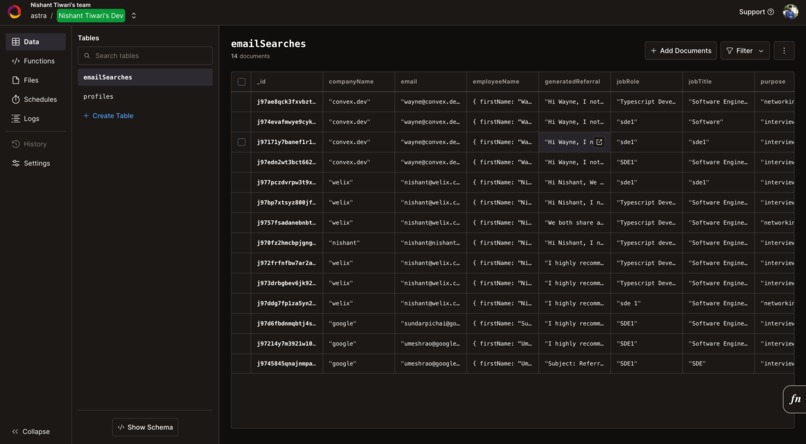Select the id cell j9757fsadanebnbt
Screen dimensions: 806x444
tap(287, 223)
